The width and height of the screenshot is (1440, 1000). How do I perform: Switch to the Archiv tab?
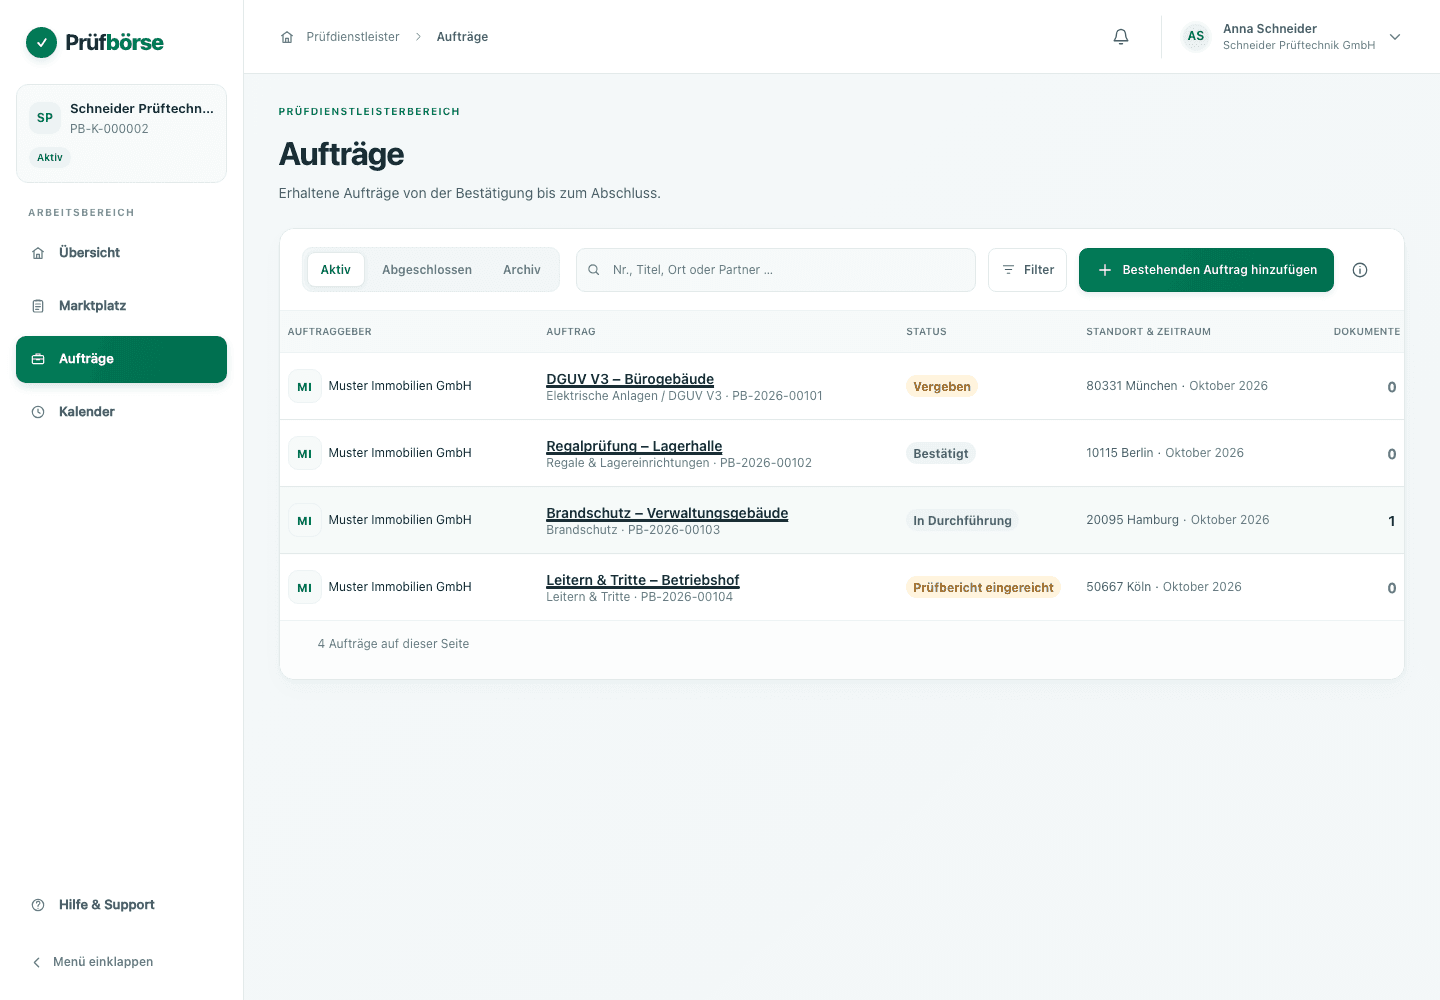pos(522,270)
